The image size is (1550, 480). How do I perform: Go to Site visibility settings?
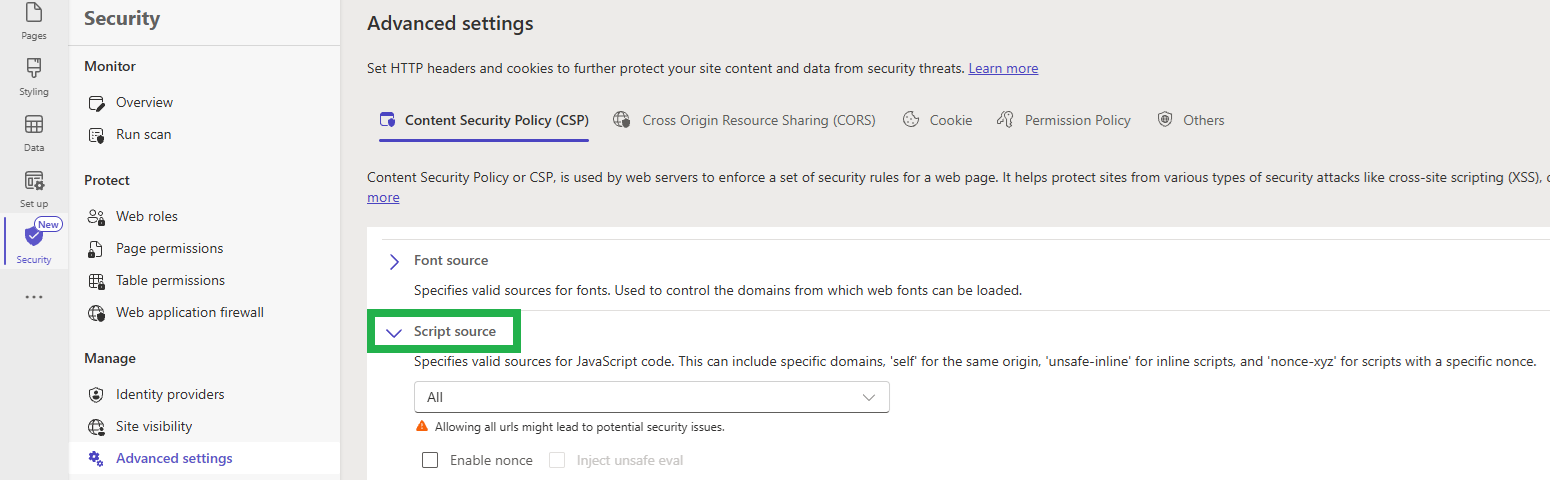click(154, 427)
